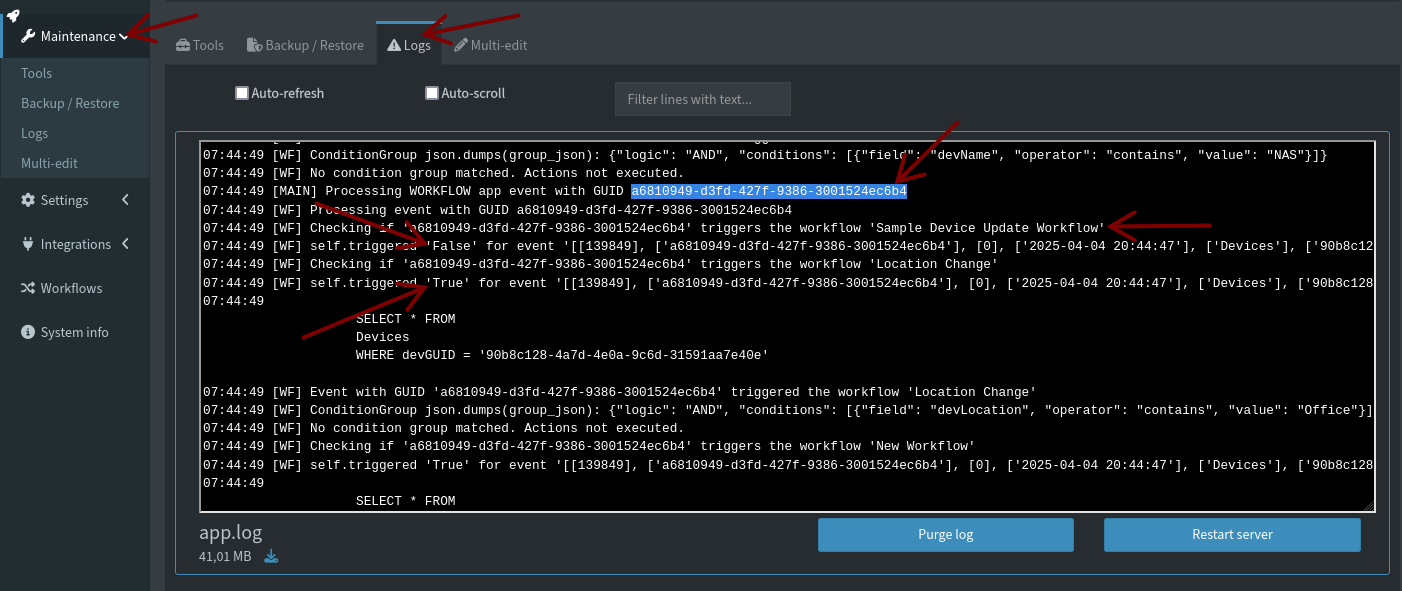The image size is (1402, 591).
Task: Click the download icon below app.log
Action: pyautogui.click(x=270, y=556)
